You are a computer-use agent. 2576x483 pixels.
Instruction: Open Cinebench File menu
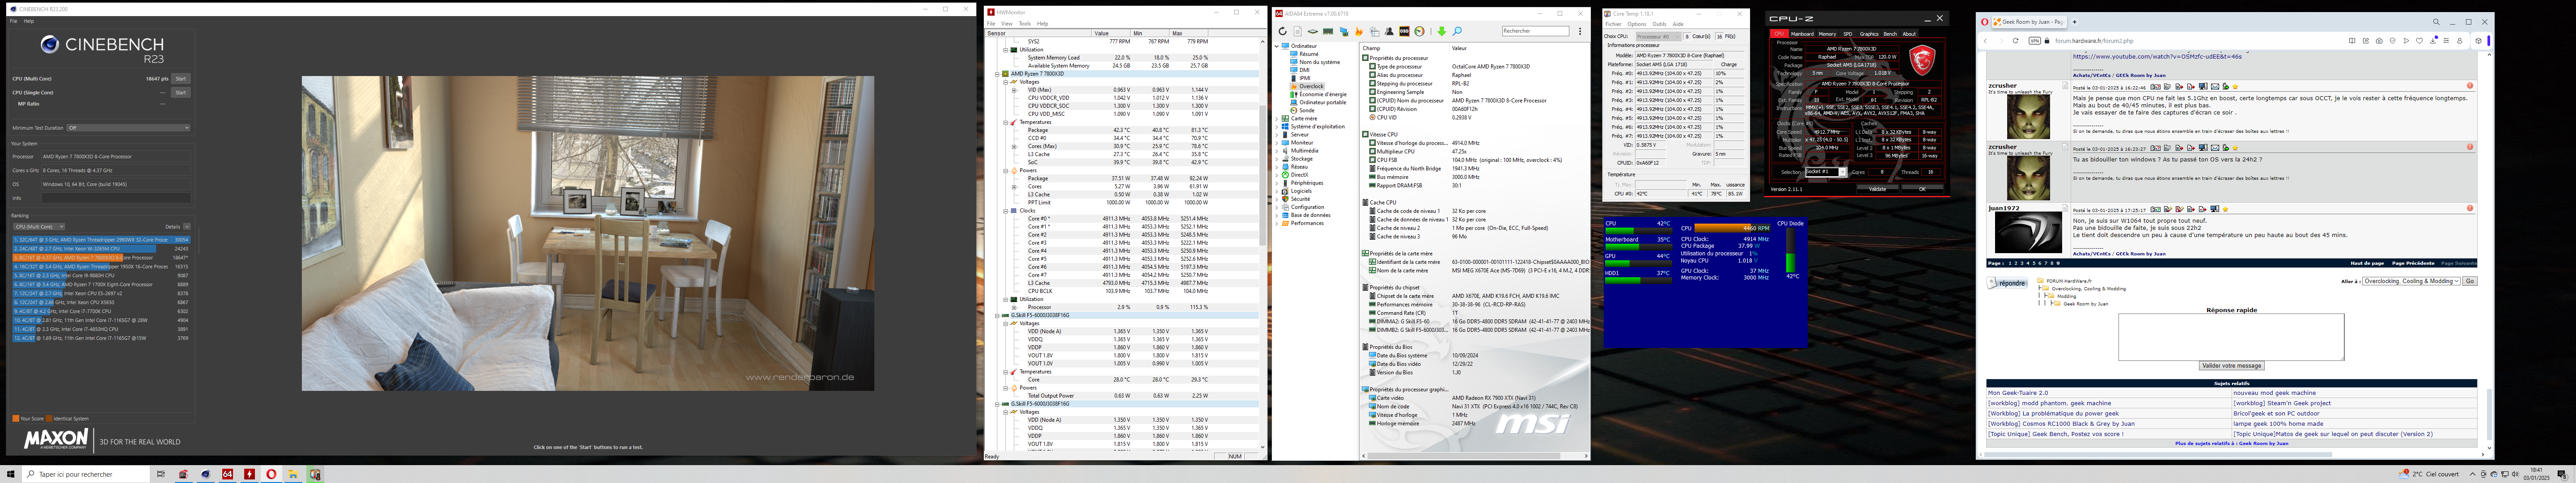click(14, 21)
